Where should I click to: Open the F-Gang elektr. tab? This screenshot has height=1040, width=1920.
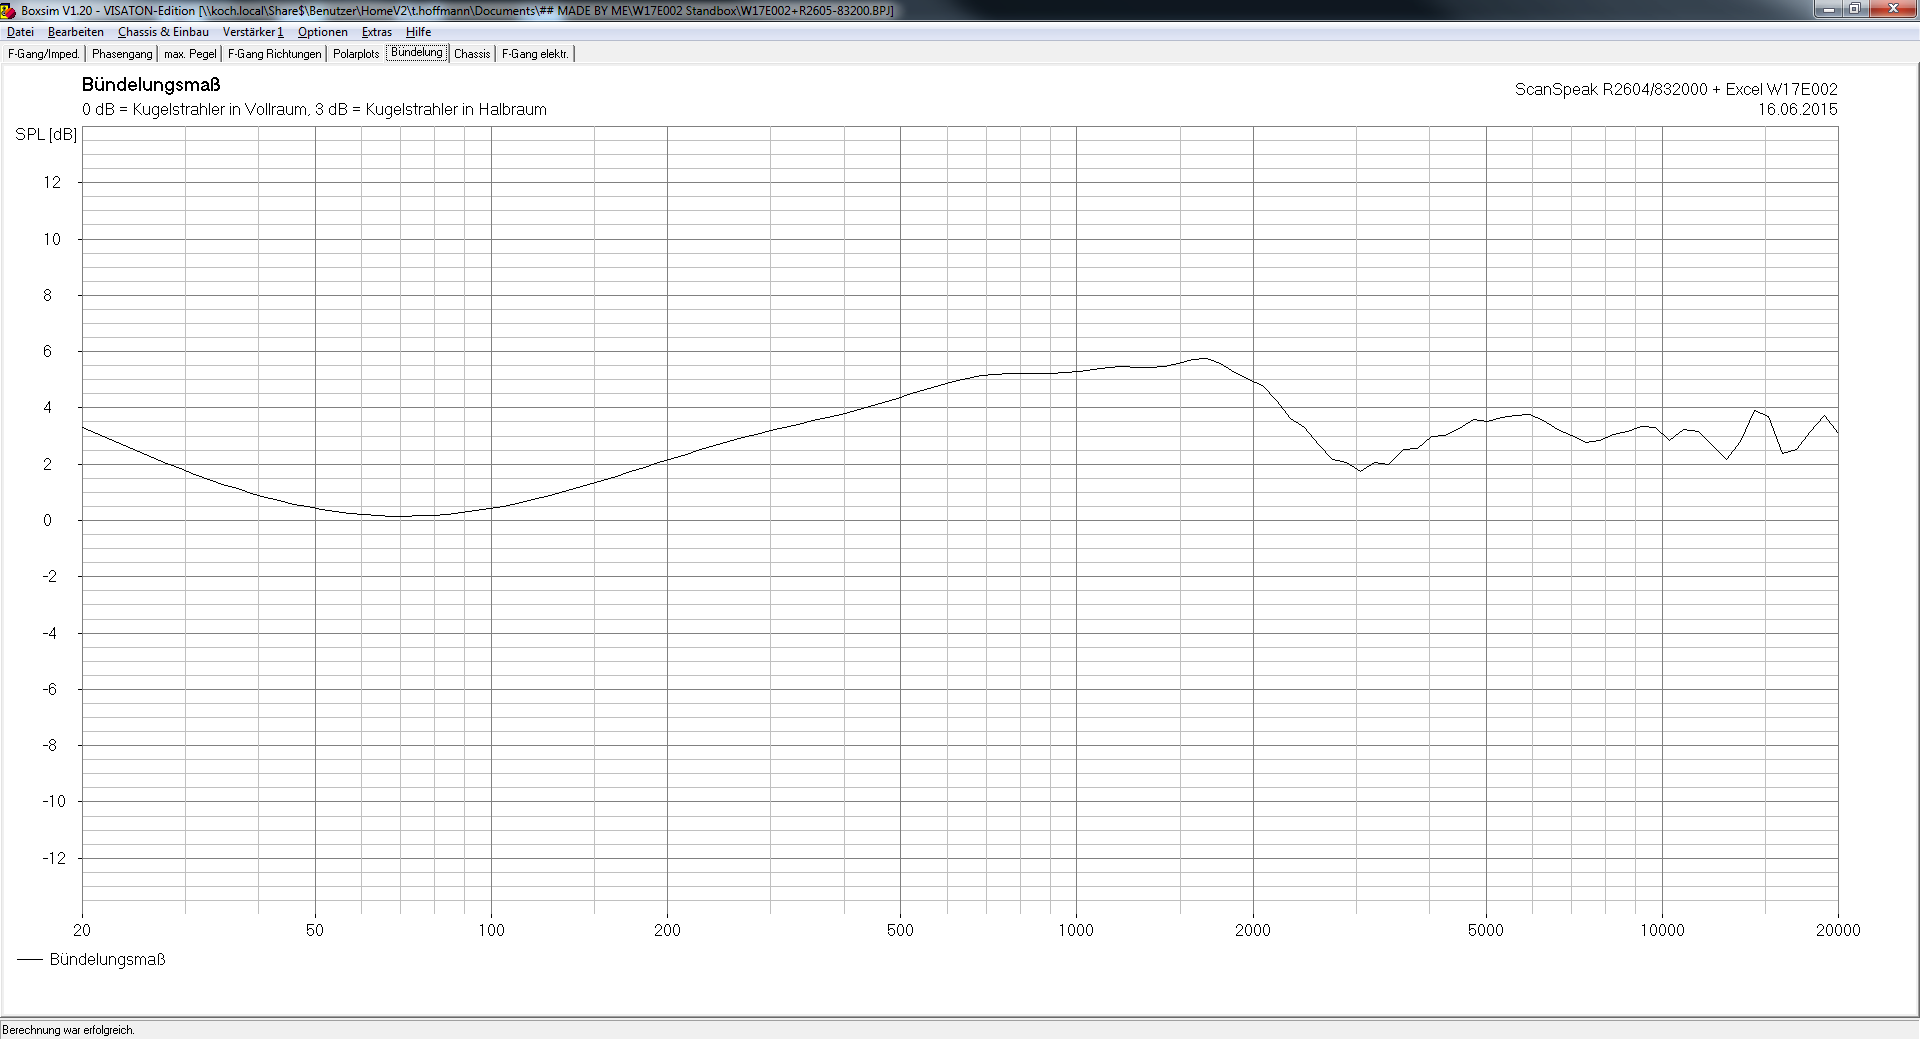coord(535,54)
